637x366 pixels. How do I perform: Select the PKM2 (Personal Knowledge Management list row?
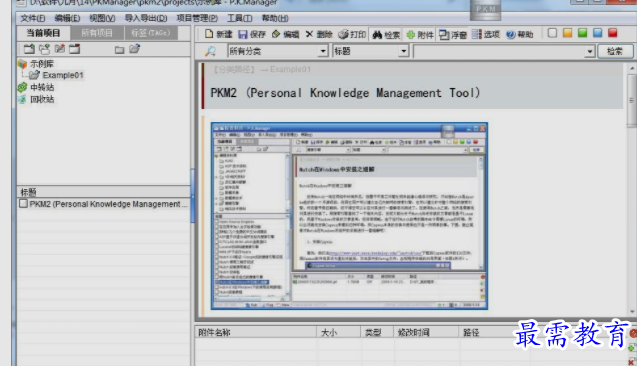(104, 204)
